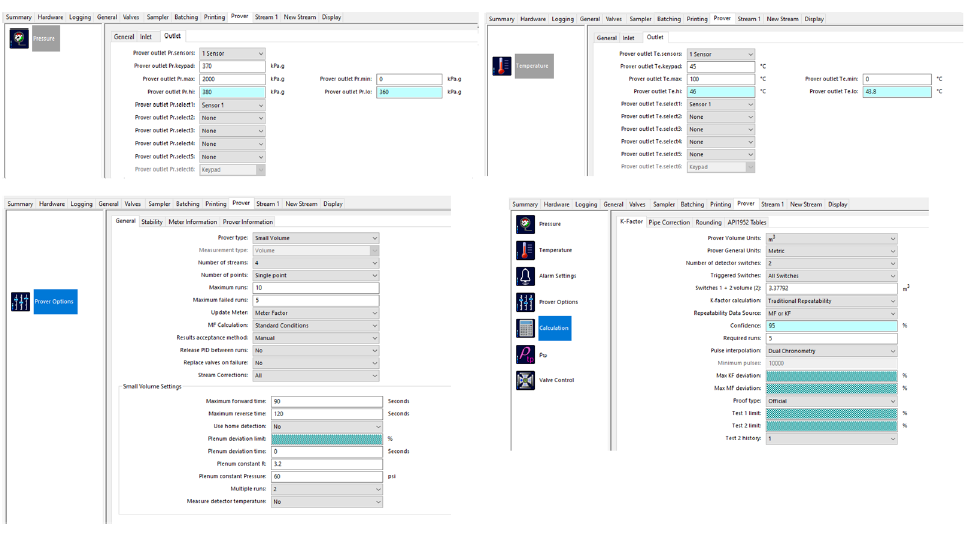Open the Meter Information tab
Screen dimensions: 967x536
point(192,222)
